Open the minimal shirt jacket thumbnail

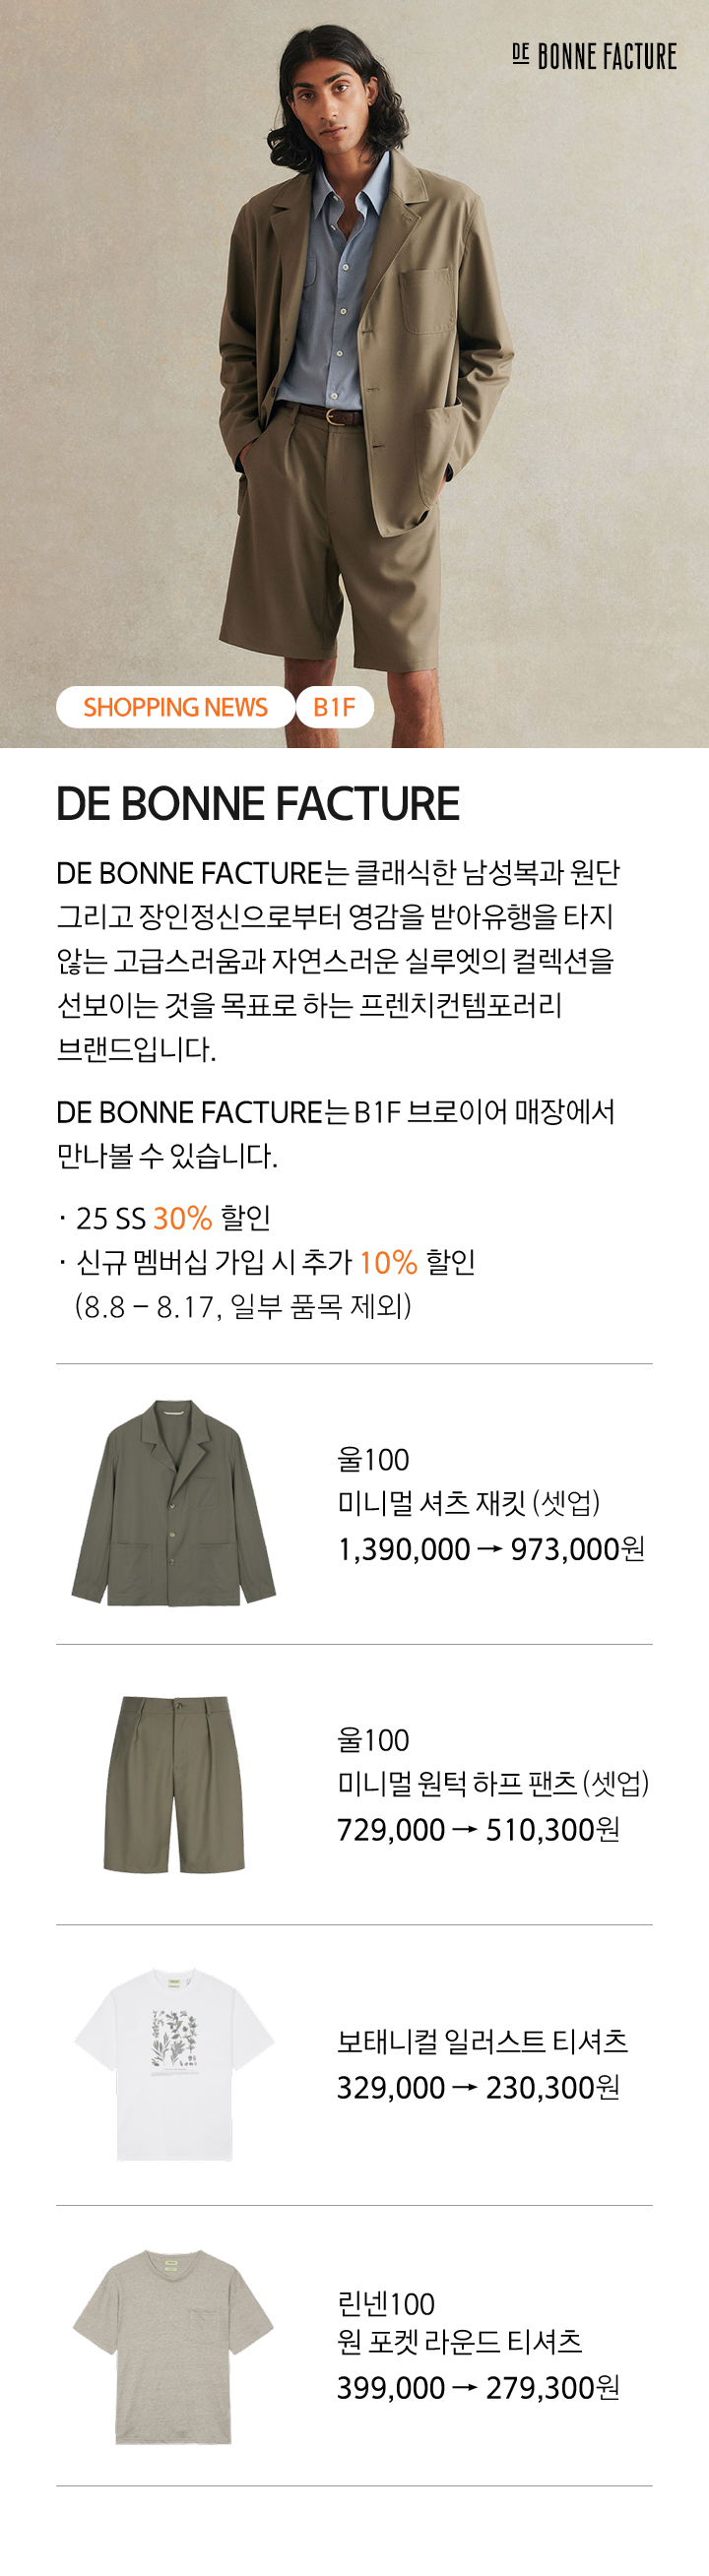[174, 1502]
